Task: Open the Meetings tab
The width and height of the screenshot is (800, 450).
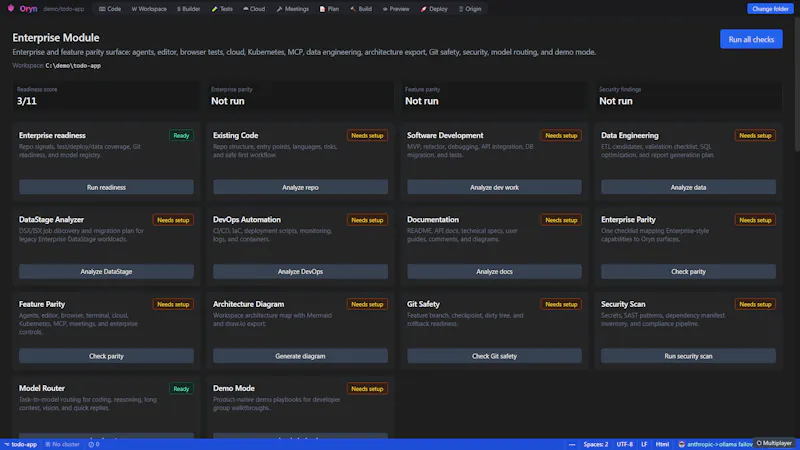Action: tap(293, 9)
